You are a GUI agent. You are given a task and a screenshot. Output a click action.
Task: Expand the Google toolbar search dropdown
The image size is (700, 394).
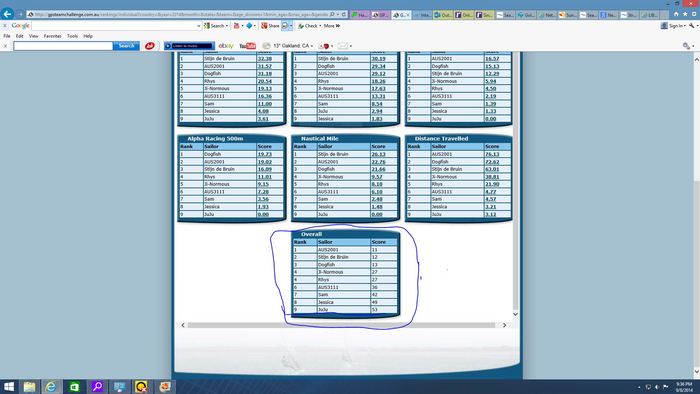(199, 26)
